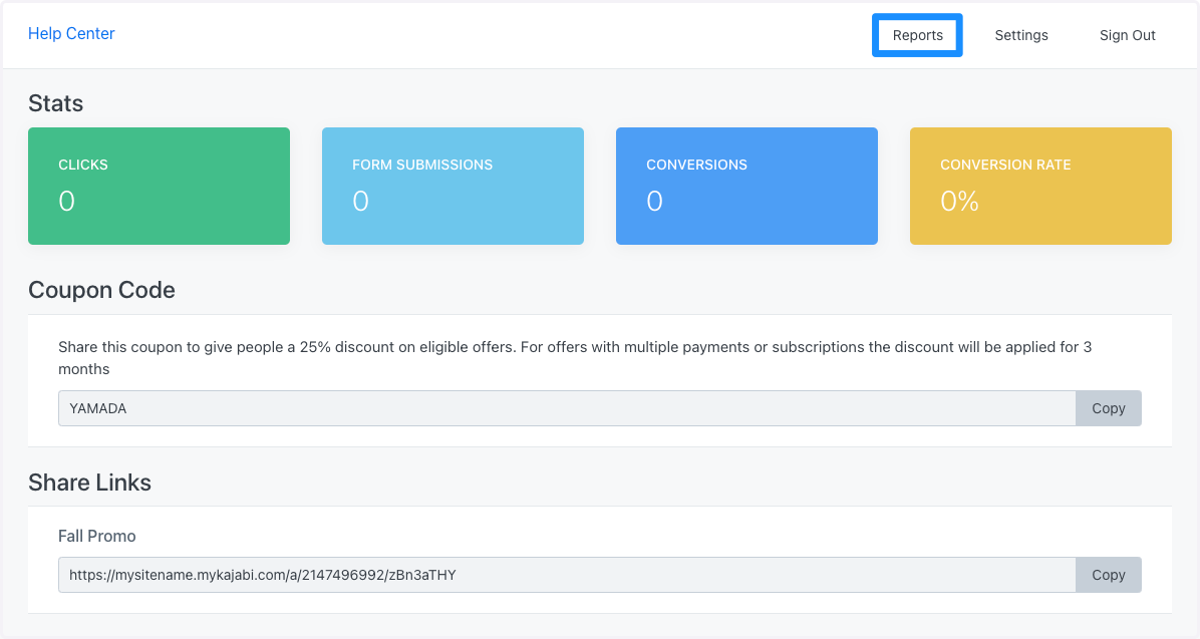1200x639 pixels.
Task: Open Settings in the top navigation
Action: point(1021,35)
